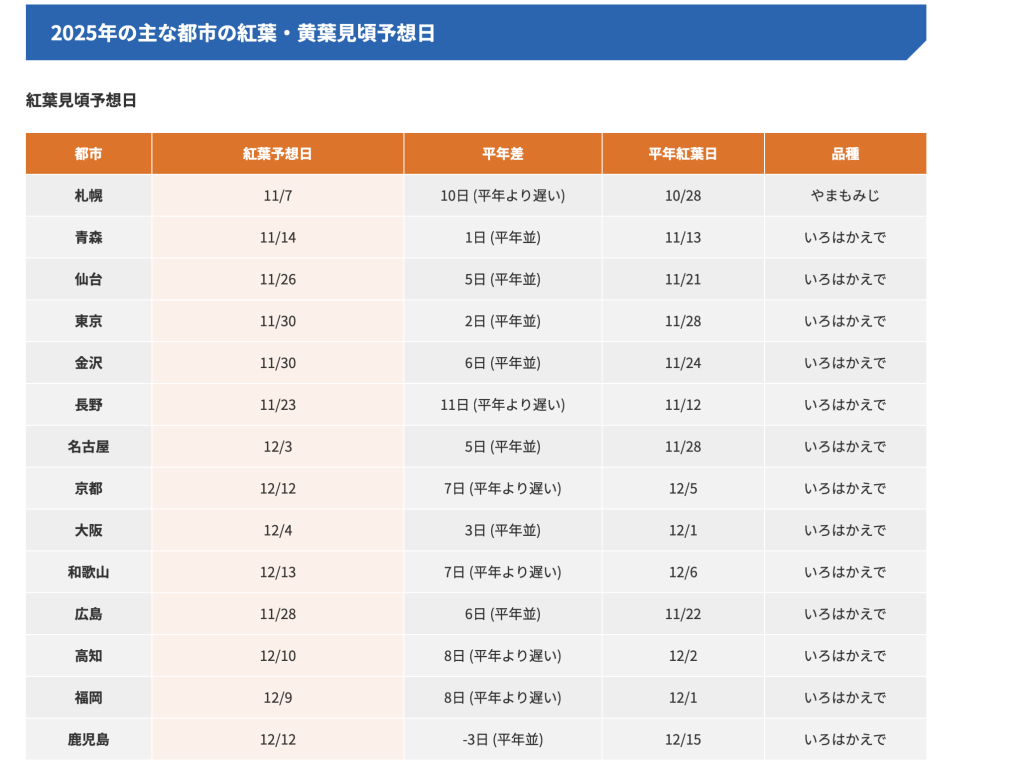Select the 名古屋 city cell
This screenshot has height=774, width=1024.
coord(88,447)
